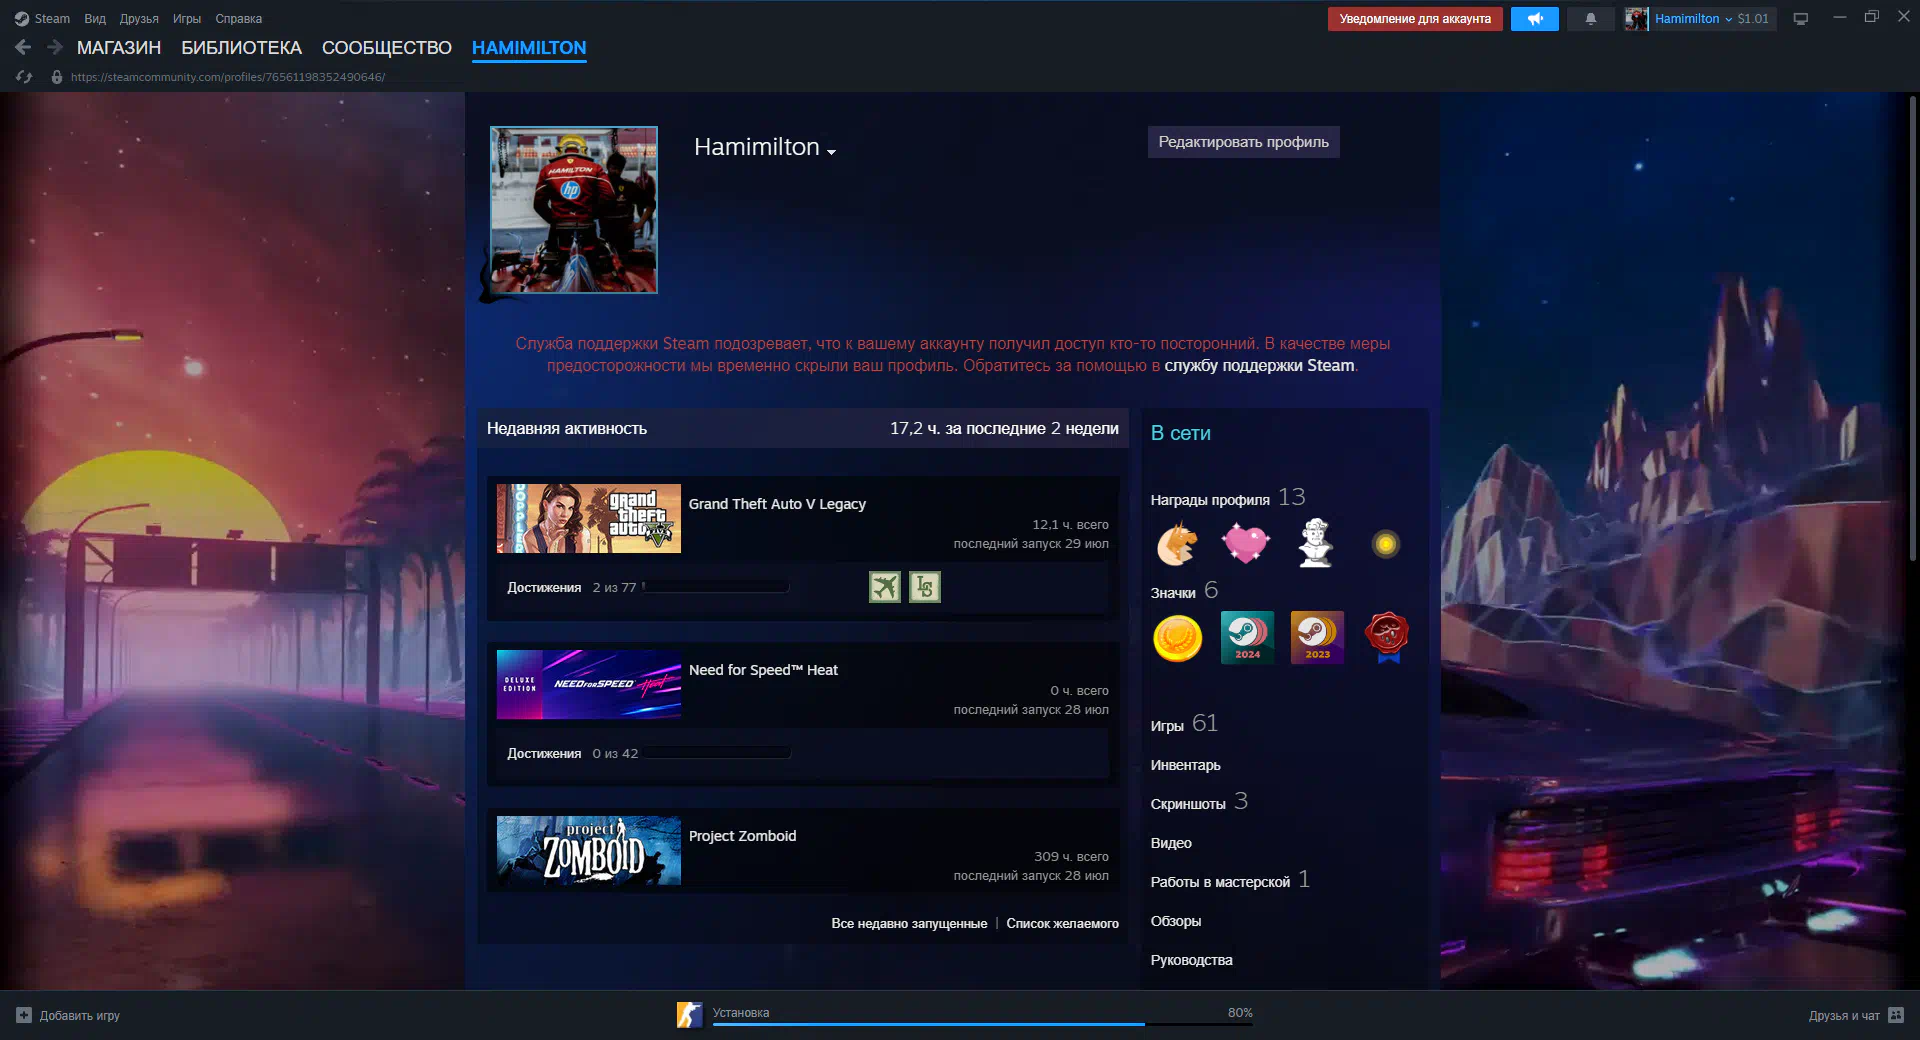
Task: Open Уведомление для аккаунта alert
Action: pos(1415,18)
